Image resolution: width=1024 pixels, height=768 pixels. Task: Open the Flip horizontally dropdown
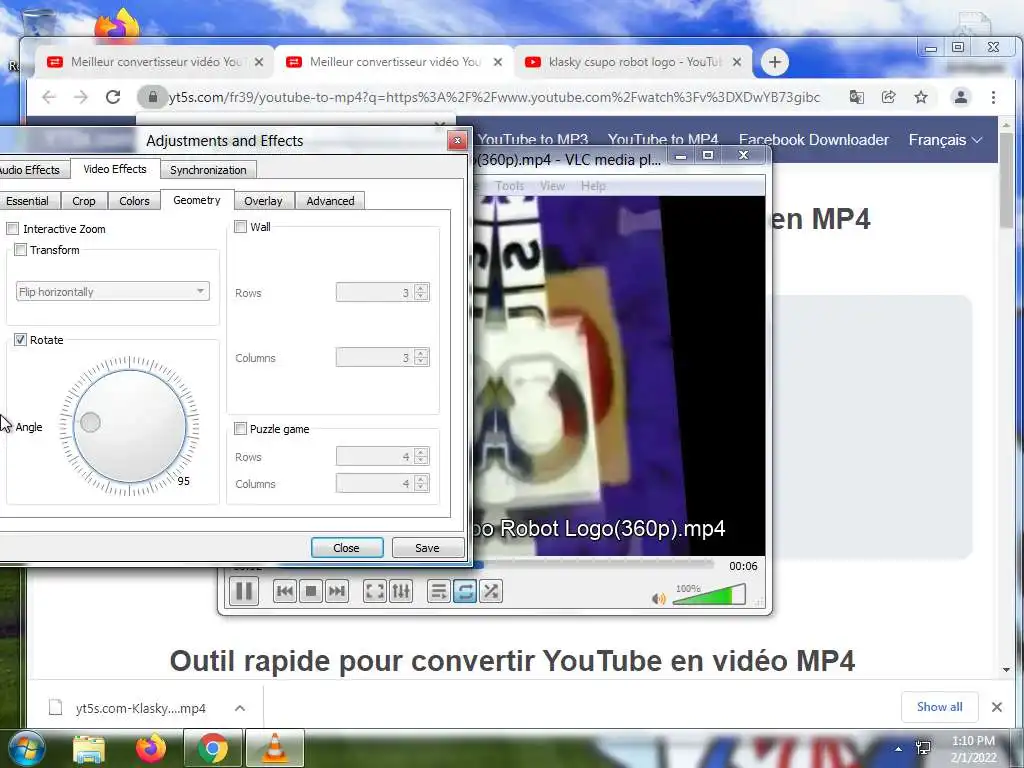(x=112, y=291)
